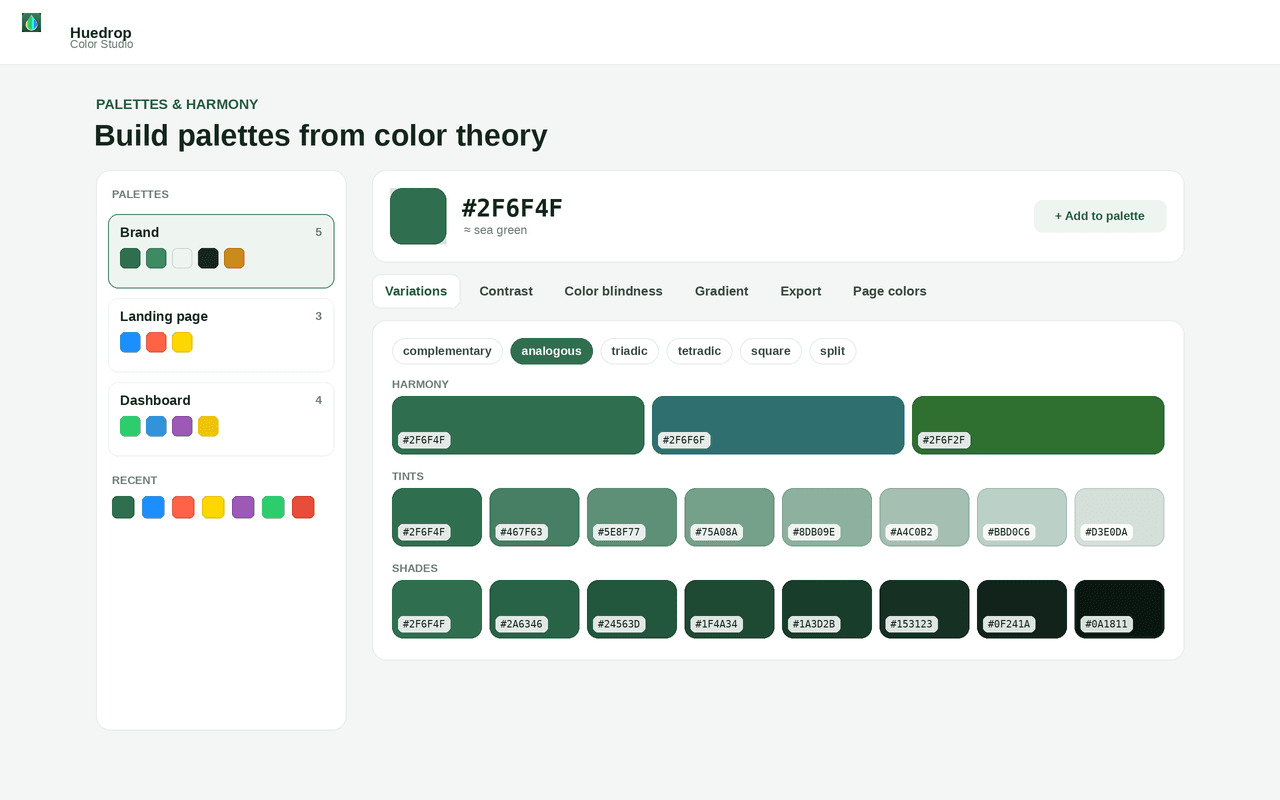The height and width of the screenshot is (800, 1280).
Task: Open the Export tab
Action: point(801,291)
